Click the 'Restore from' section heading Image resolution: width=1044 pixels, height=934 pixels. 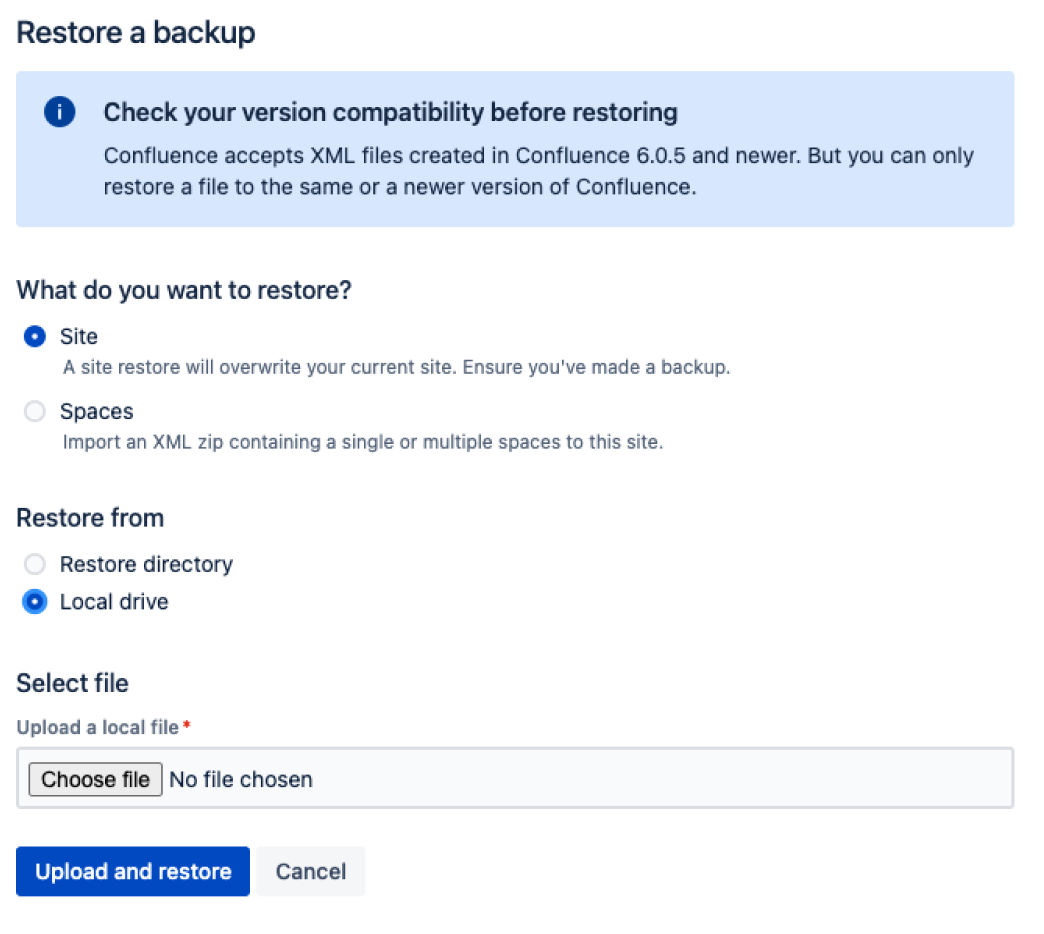(90, 518)
